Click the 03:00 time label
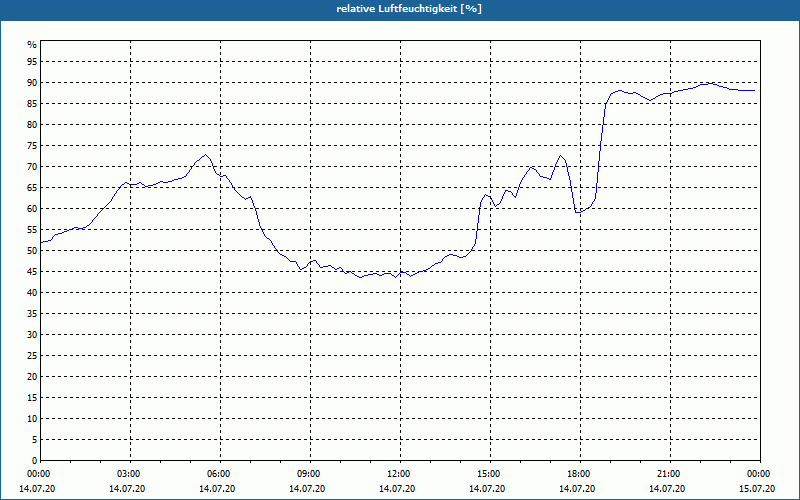Viewport: 800px width, 500px height. 130,474
